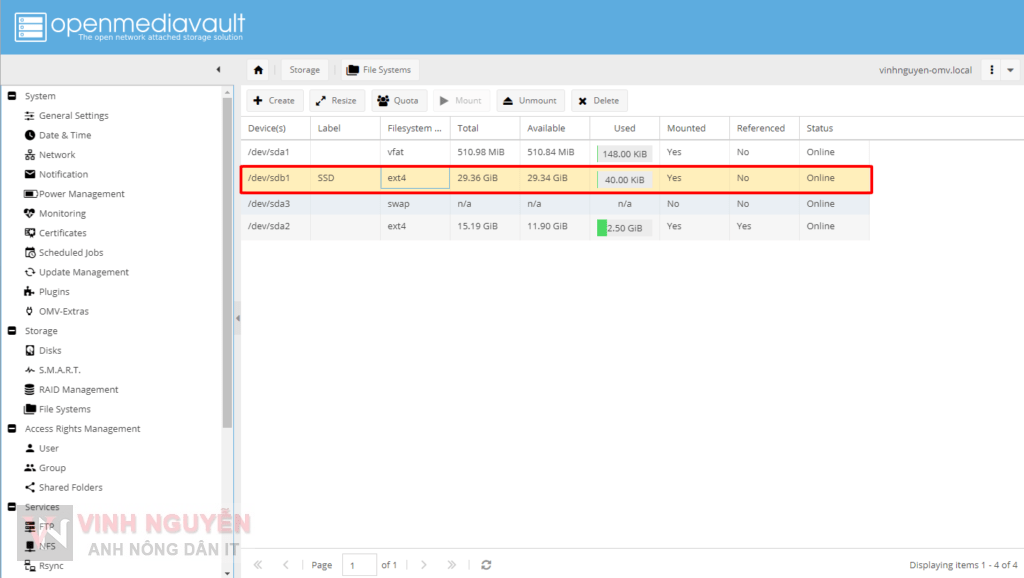
Task: Open the dropdown arrow next to the hostname
Action: pos(1011,69)
